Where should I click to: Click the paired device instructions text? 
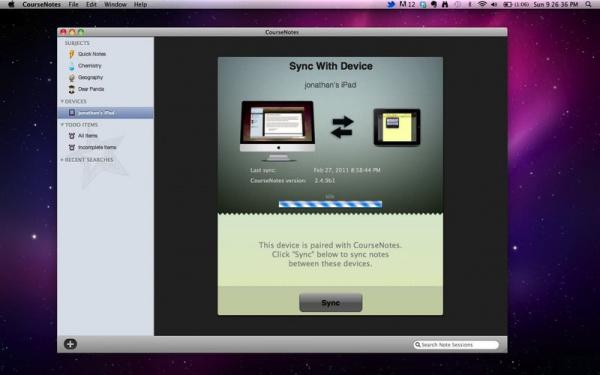point(330,254)
